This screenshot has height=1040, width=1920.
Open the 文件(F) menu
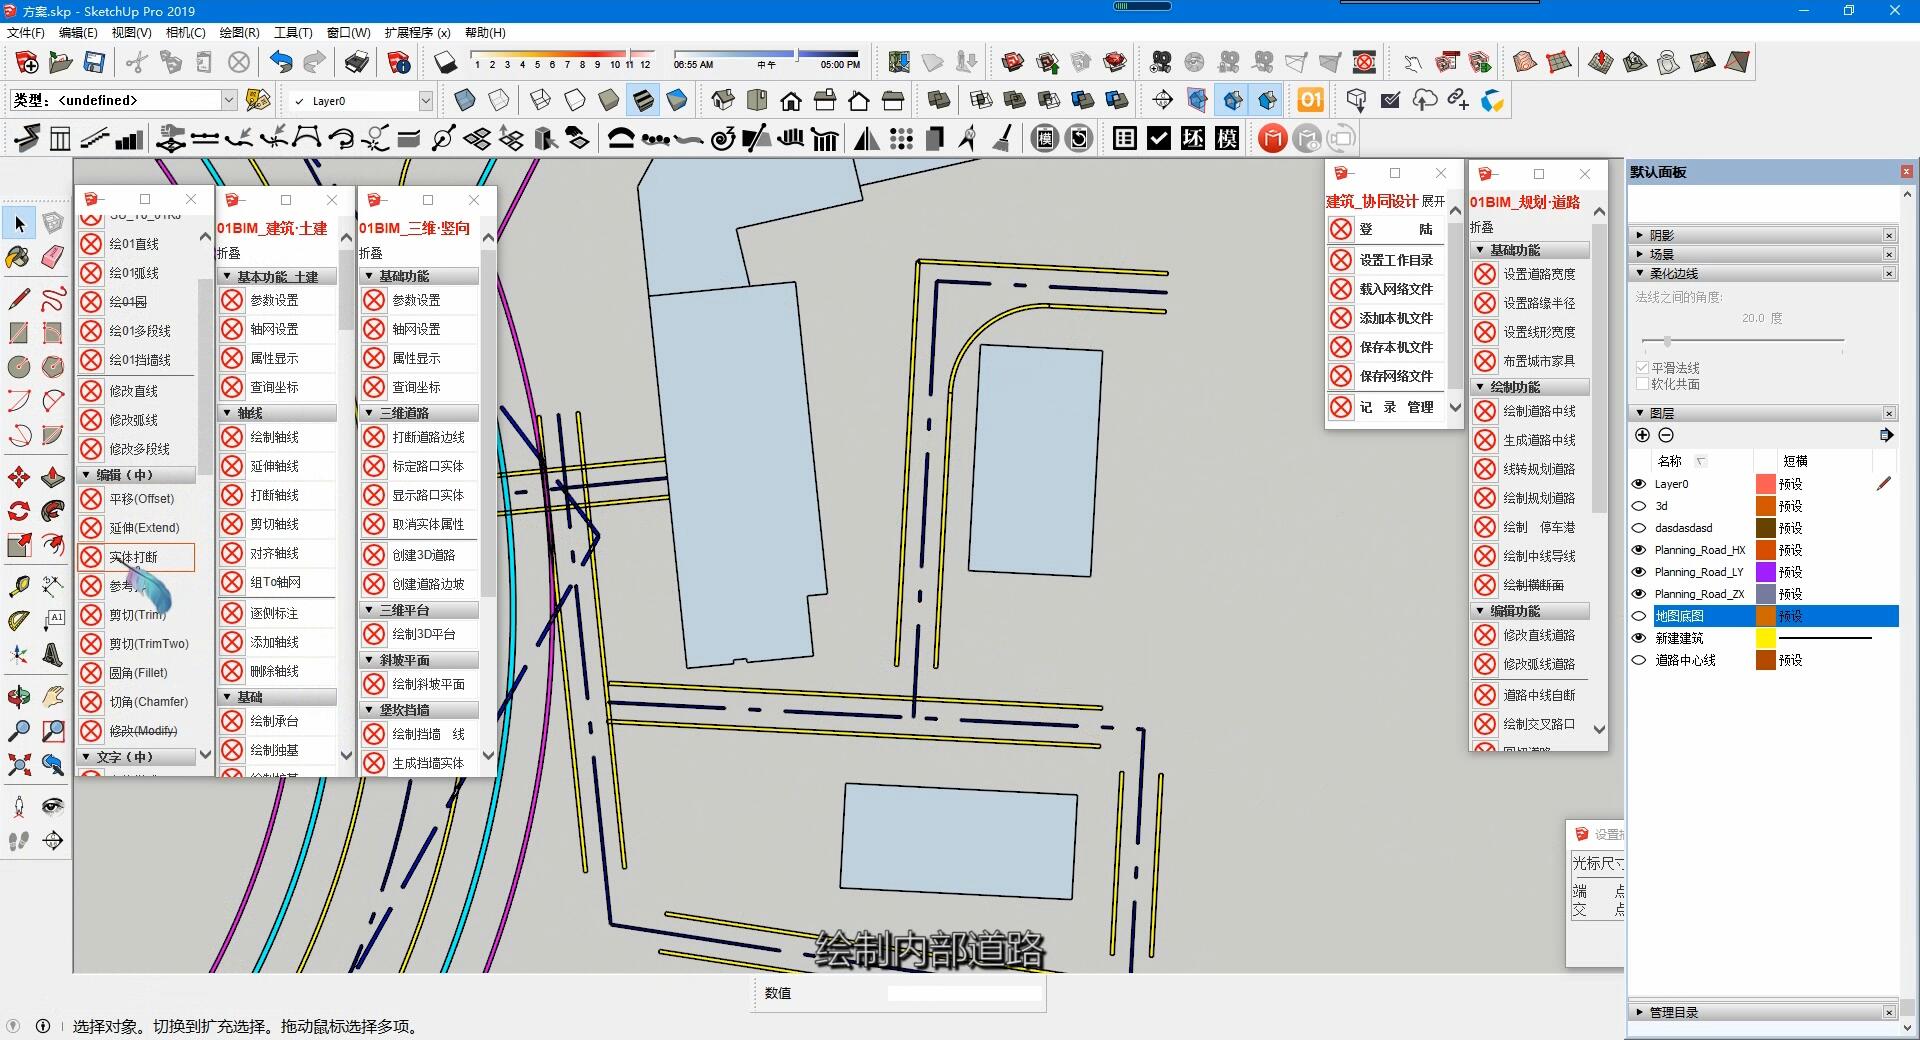click(25, 33)
